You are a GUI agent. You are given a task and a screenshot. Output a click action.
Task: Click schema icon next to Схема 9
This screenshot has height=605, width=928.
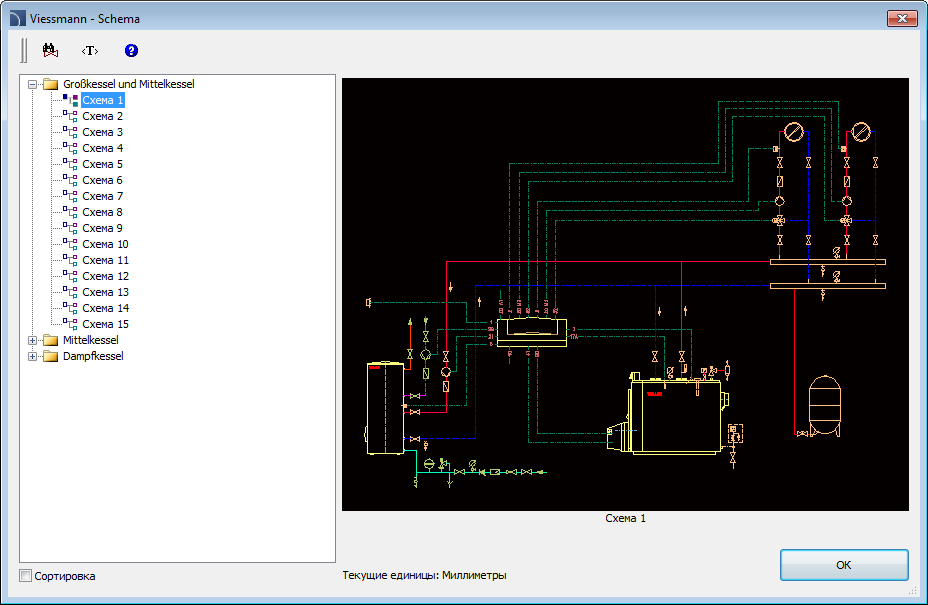[70, 228]
